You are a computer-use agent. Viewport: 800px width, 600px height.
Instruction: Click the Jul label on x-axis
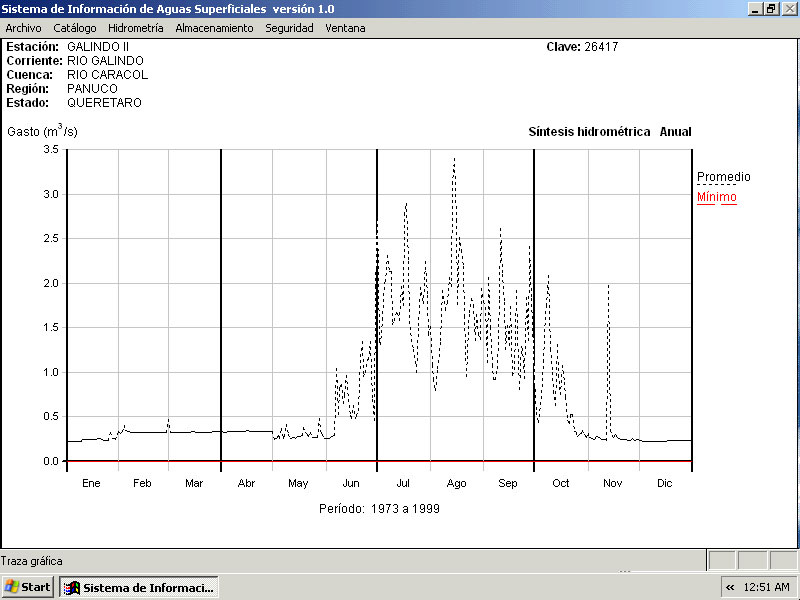pos(403,483)
